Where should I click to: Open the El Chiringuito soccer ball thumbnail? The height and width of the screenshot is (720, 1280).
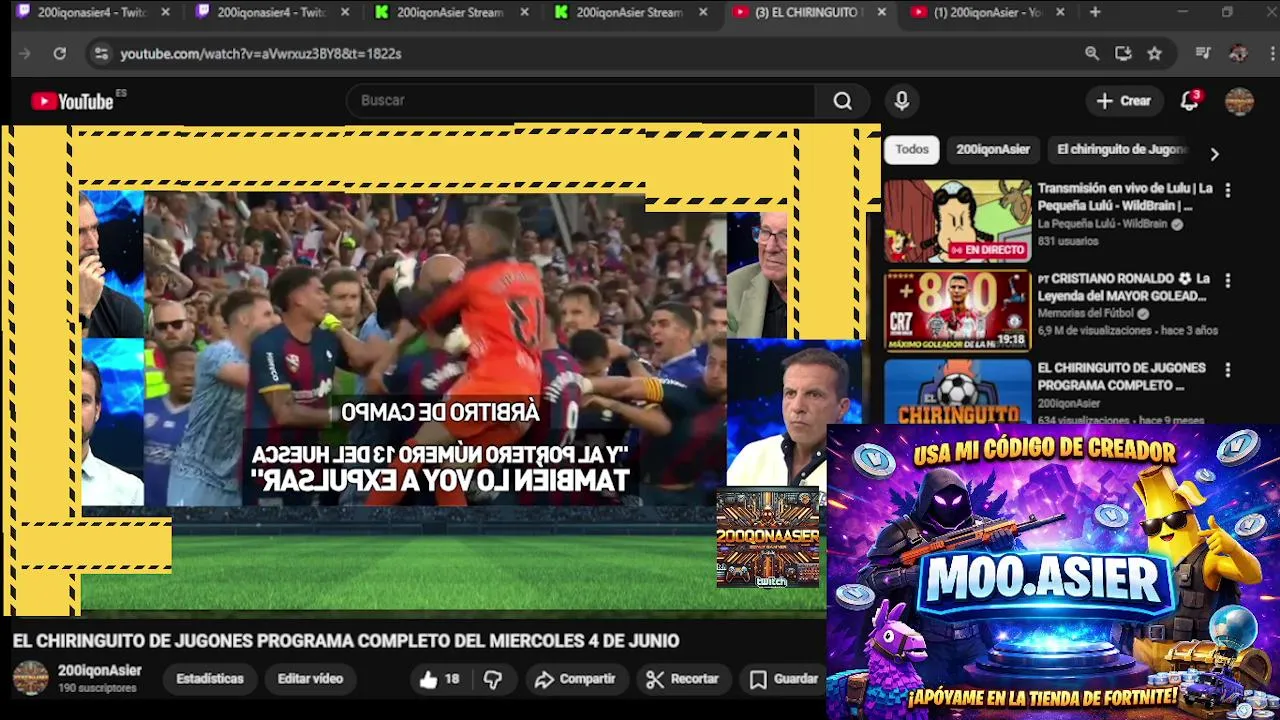point(957,392)
